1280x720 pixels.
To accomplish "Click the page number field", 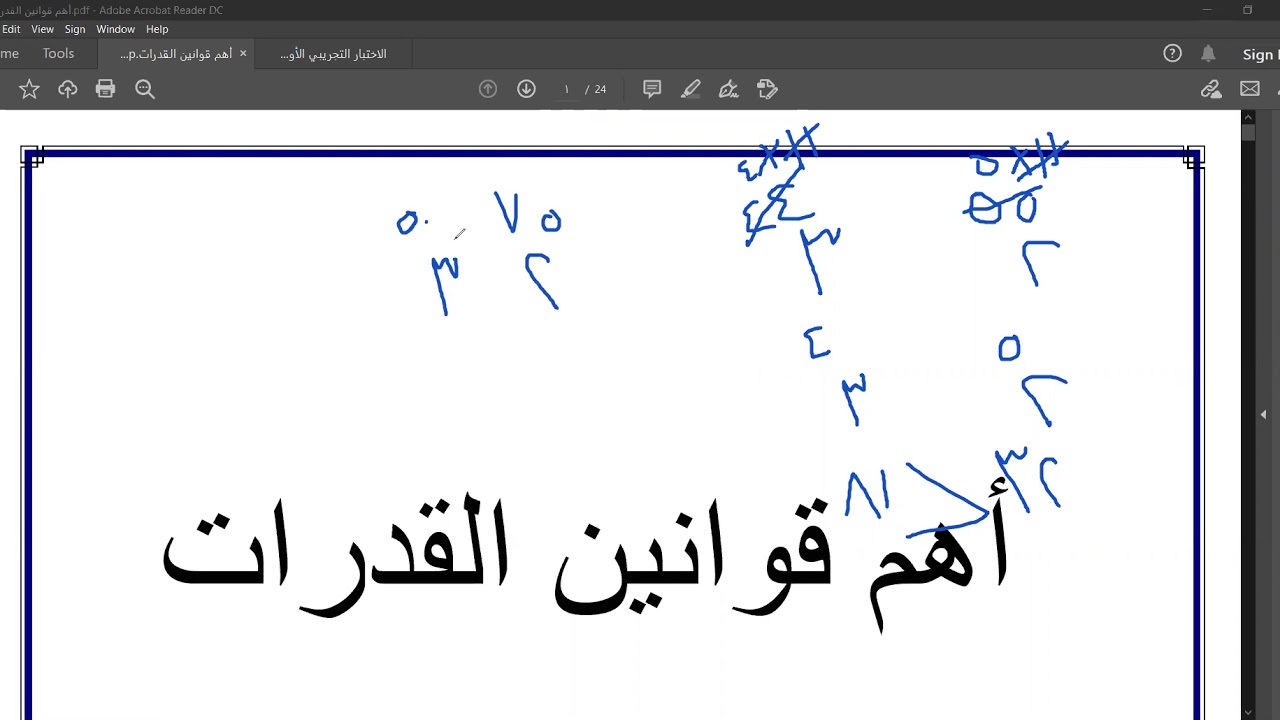I will (x=566, y=89).
